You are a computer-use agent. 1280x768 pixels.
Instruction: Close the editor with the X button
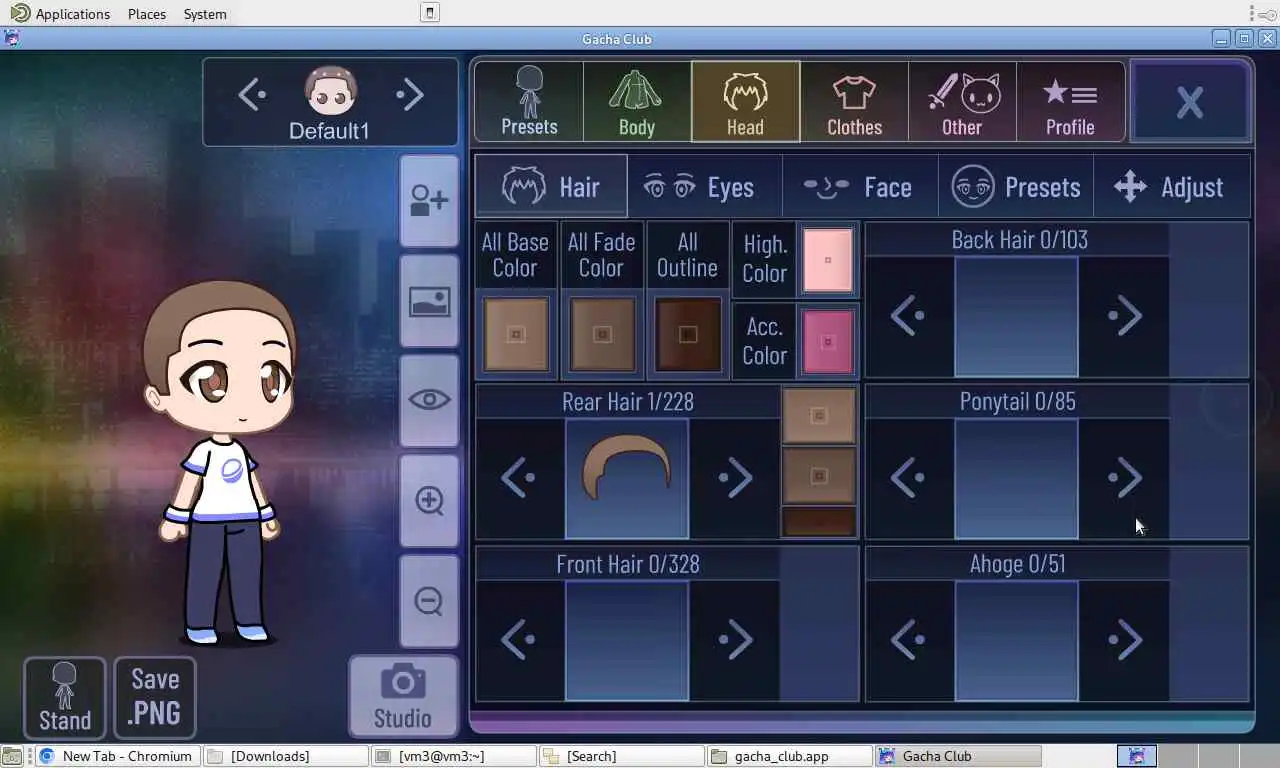[1190, 102]
